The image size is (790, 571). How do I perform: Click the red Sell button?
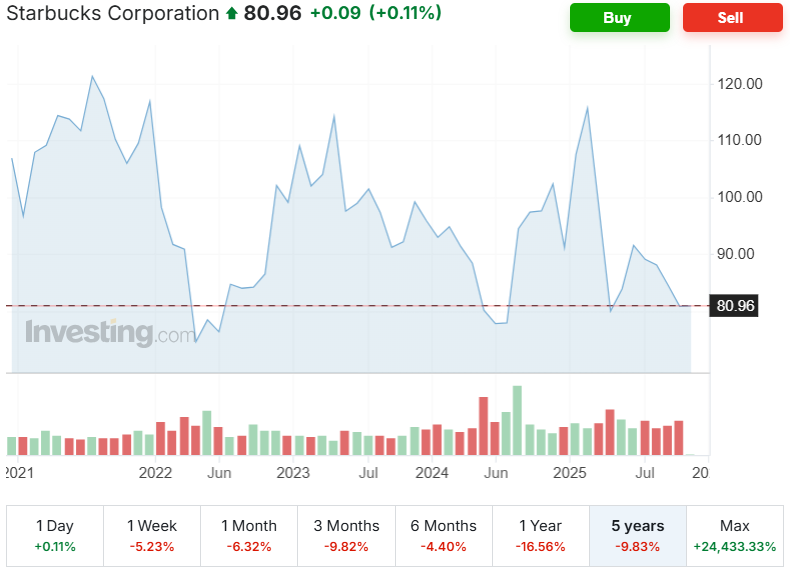(733, 18)
